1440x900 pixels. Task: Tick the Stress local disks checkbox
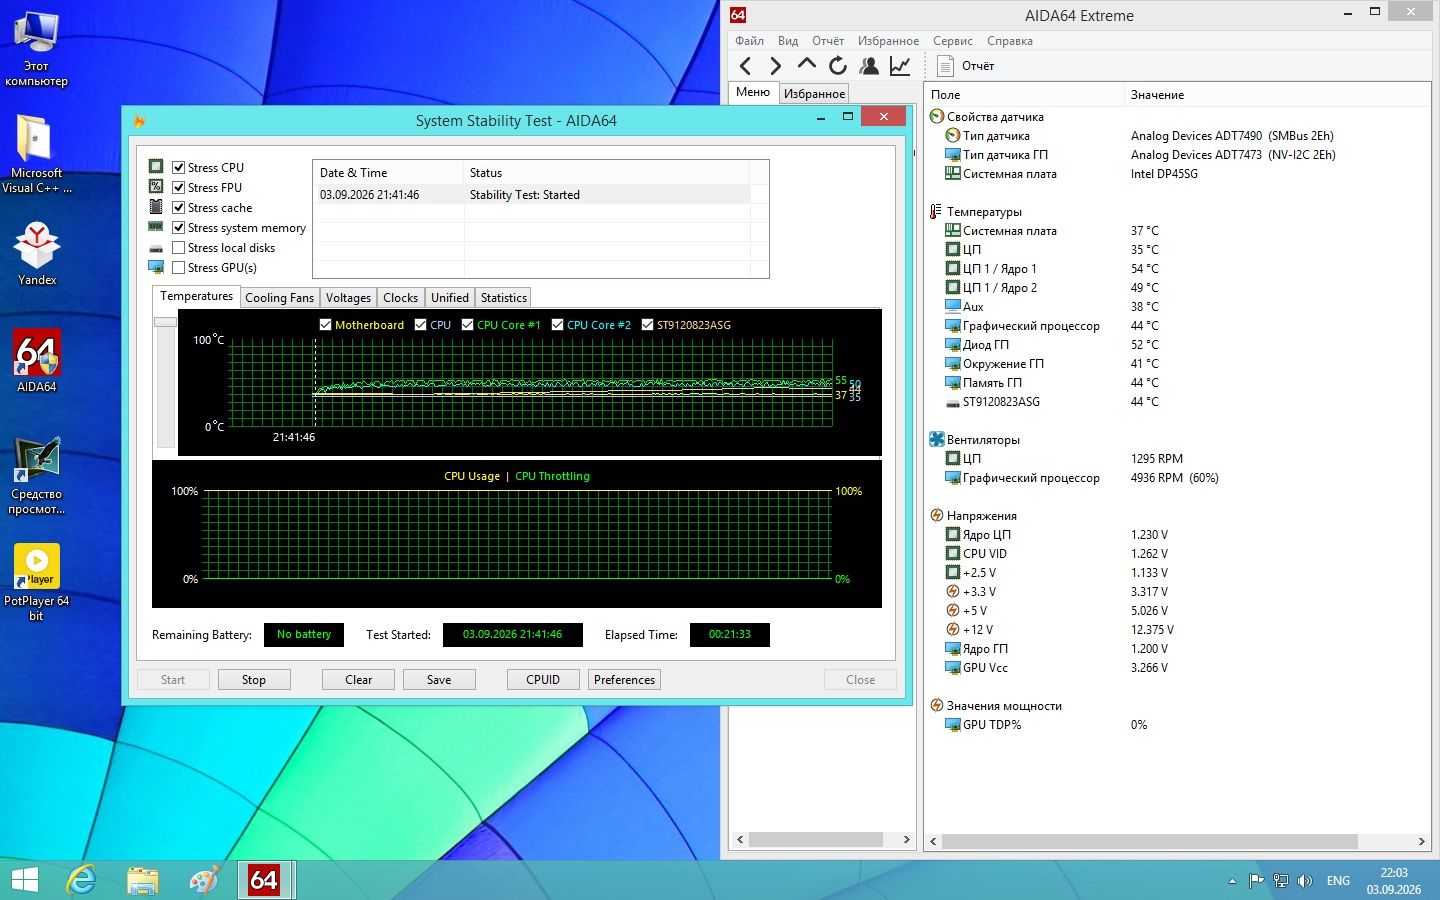click(178, 248)
